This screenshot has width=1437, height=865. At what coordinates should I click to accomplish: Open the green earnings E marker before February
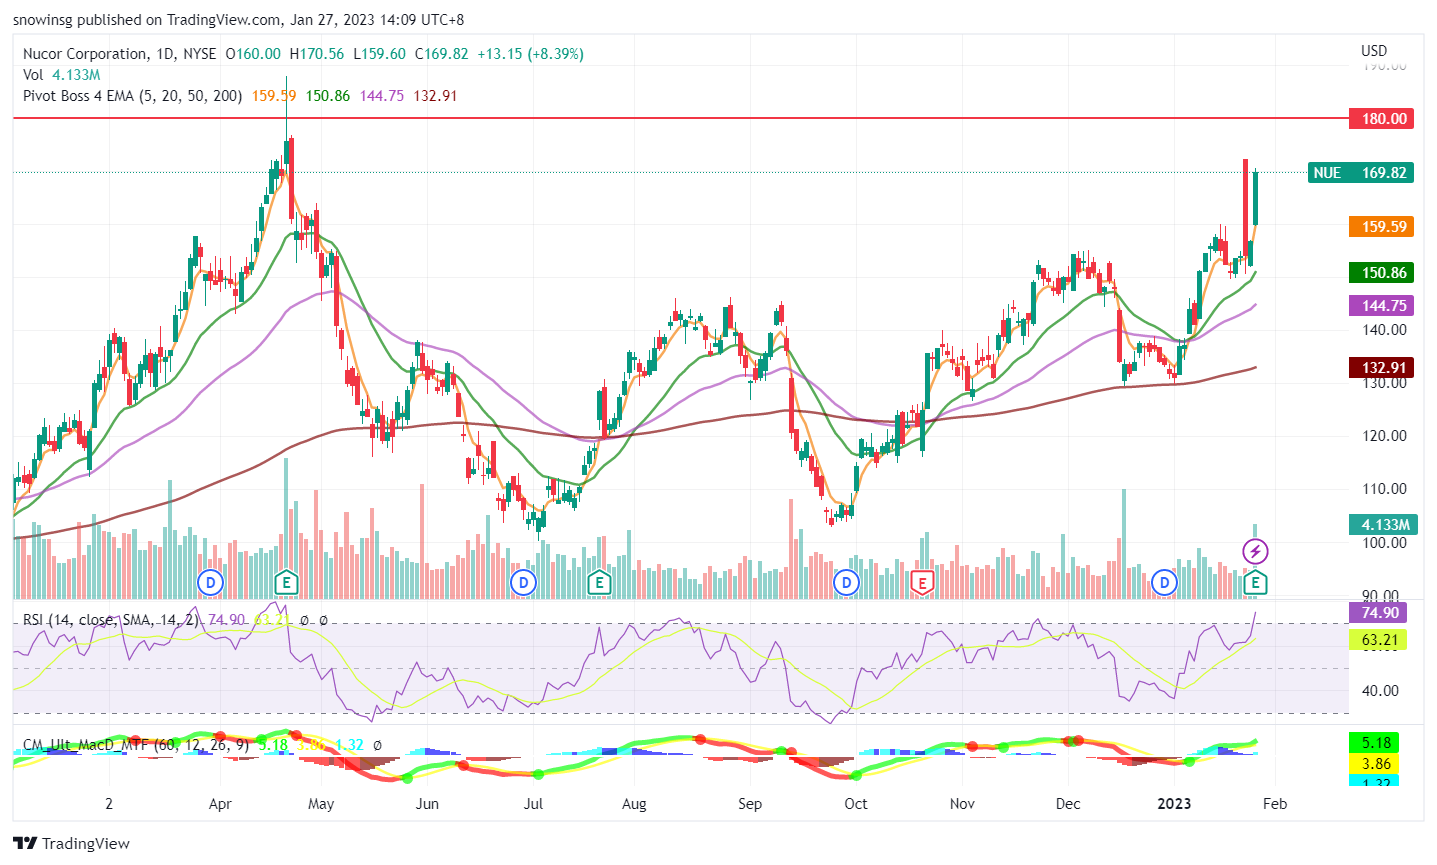point(1256,582)
